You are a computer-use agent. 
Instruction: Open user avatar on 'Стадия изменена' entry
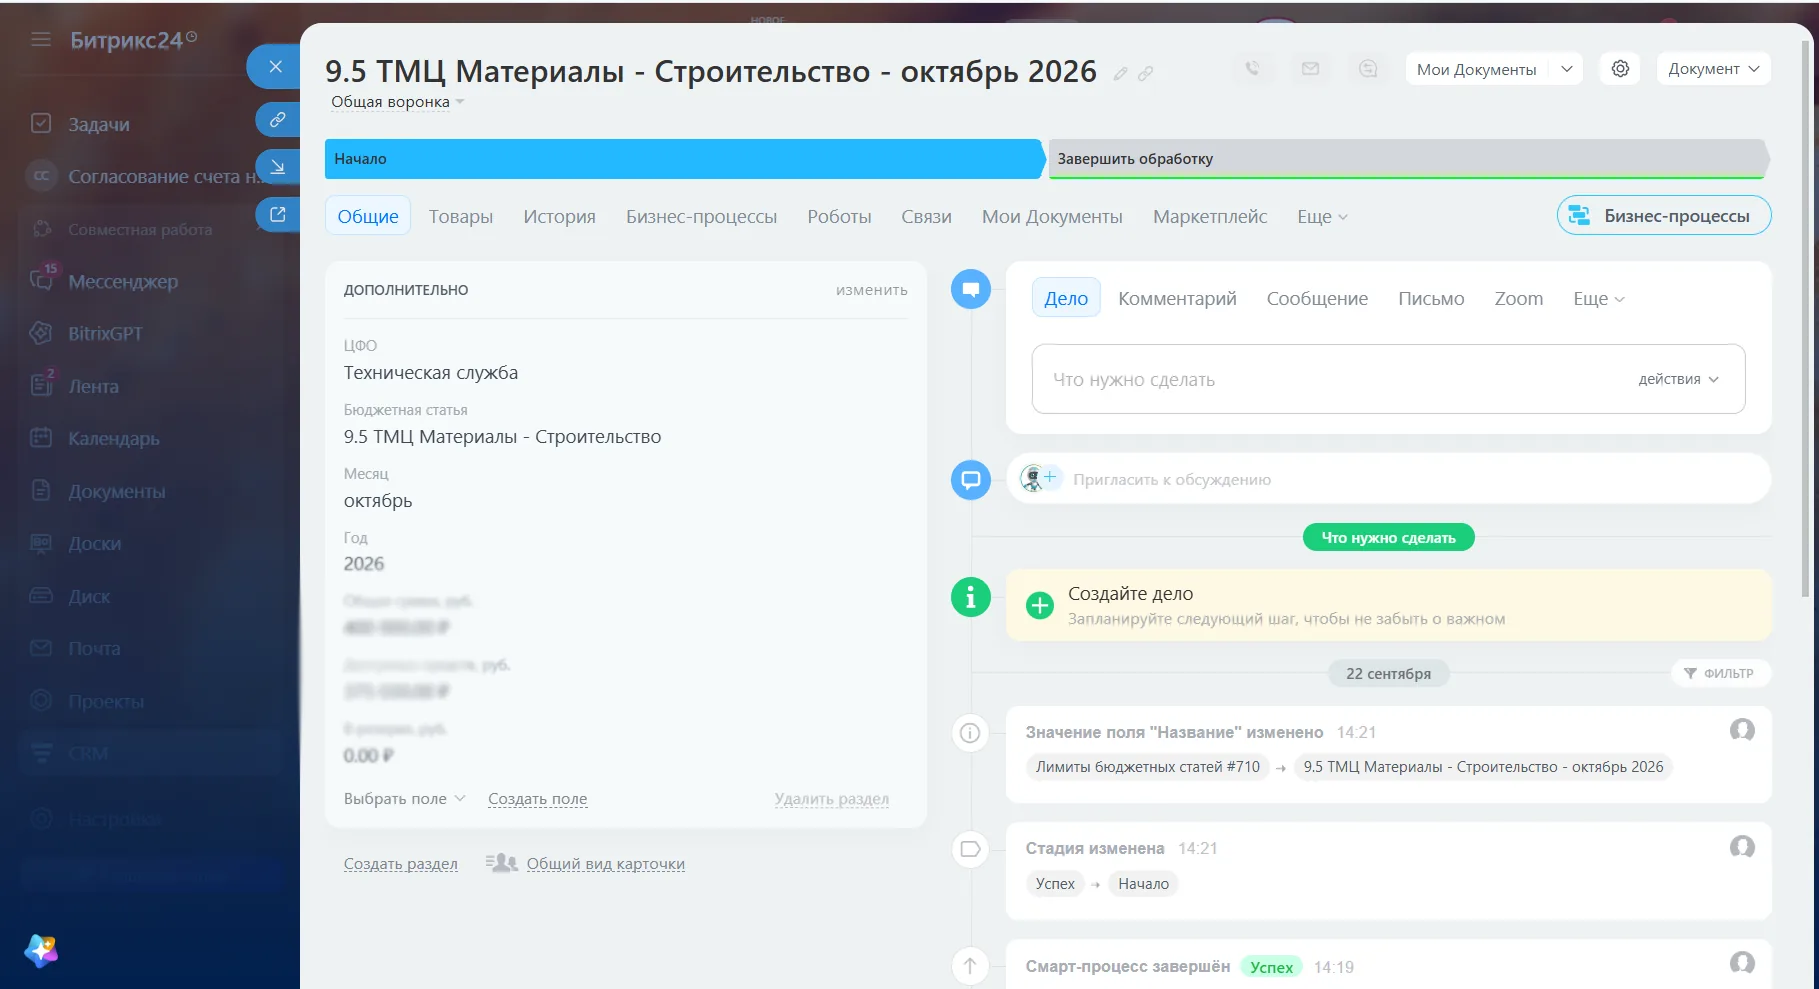coord(1742,847)
